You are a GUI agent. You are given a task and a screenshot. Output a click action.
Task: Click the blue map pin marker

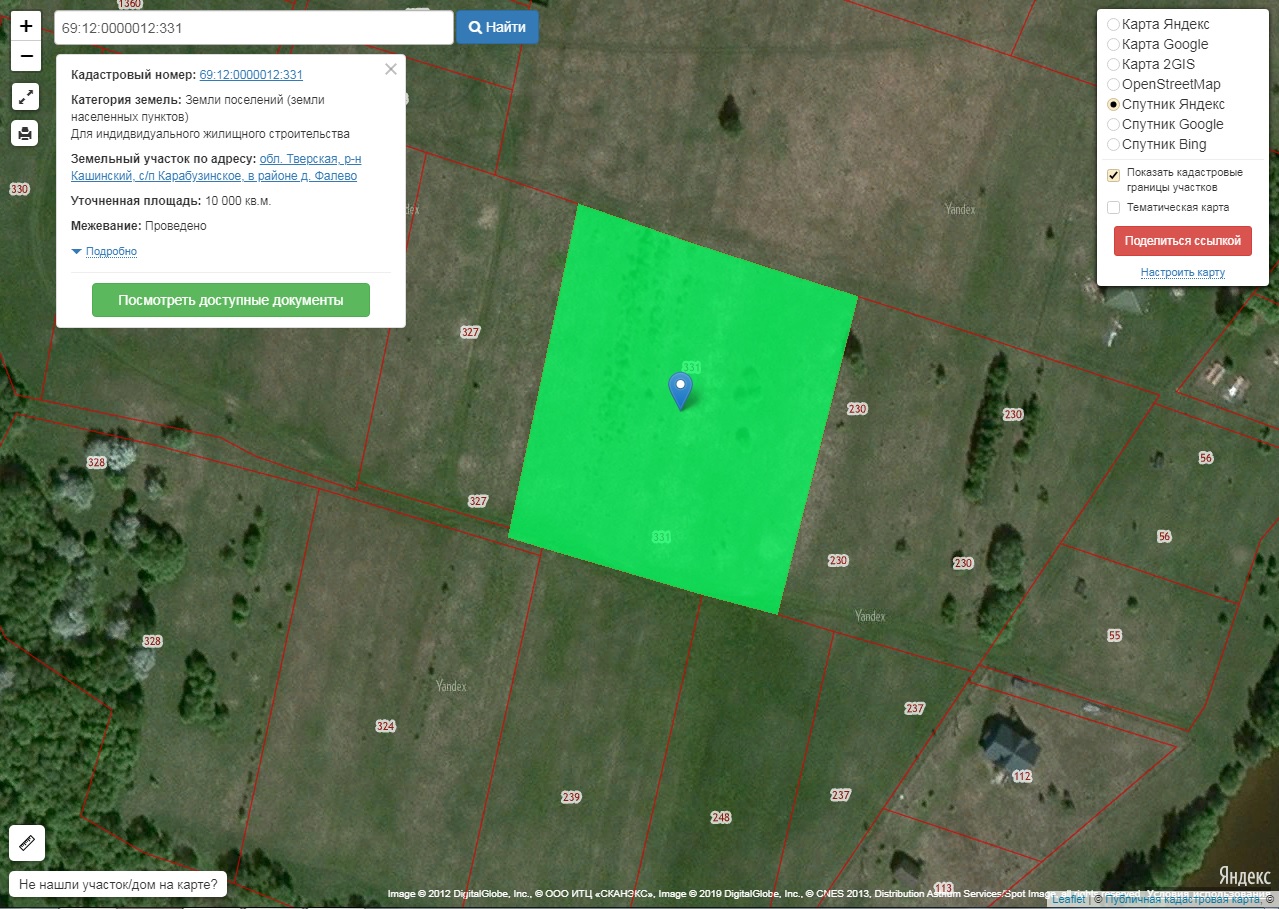click(680, 389)
